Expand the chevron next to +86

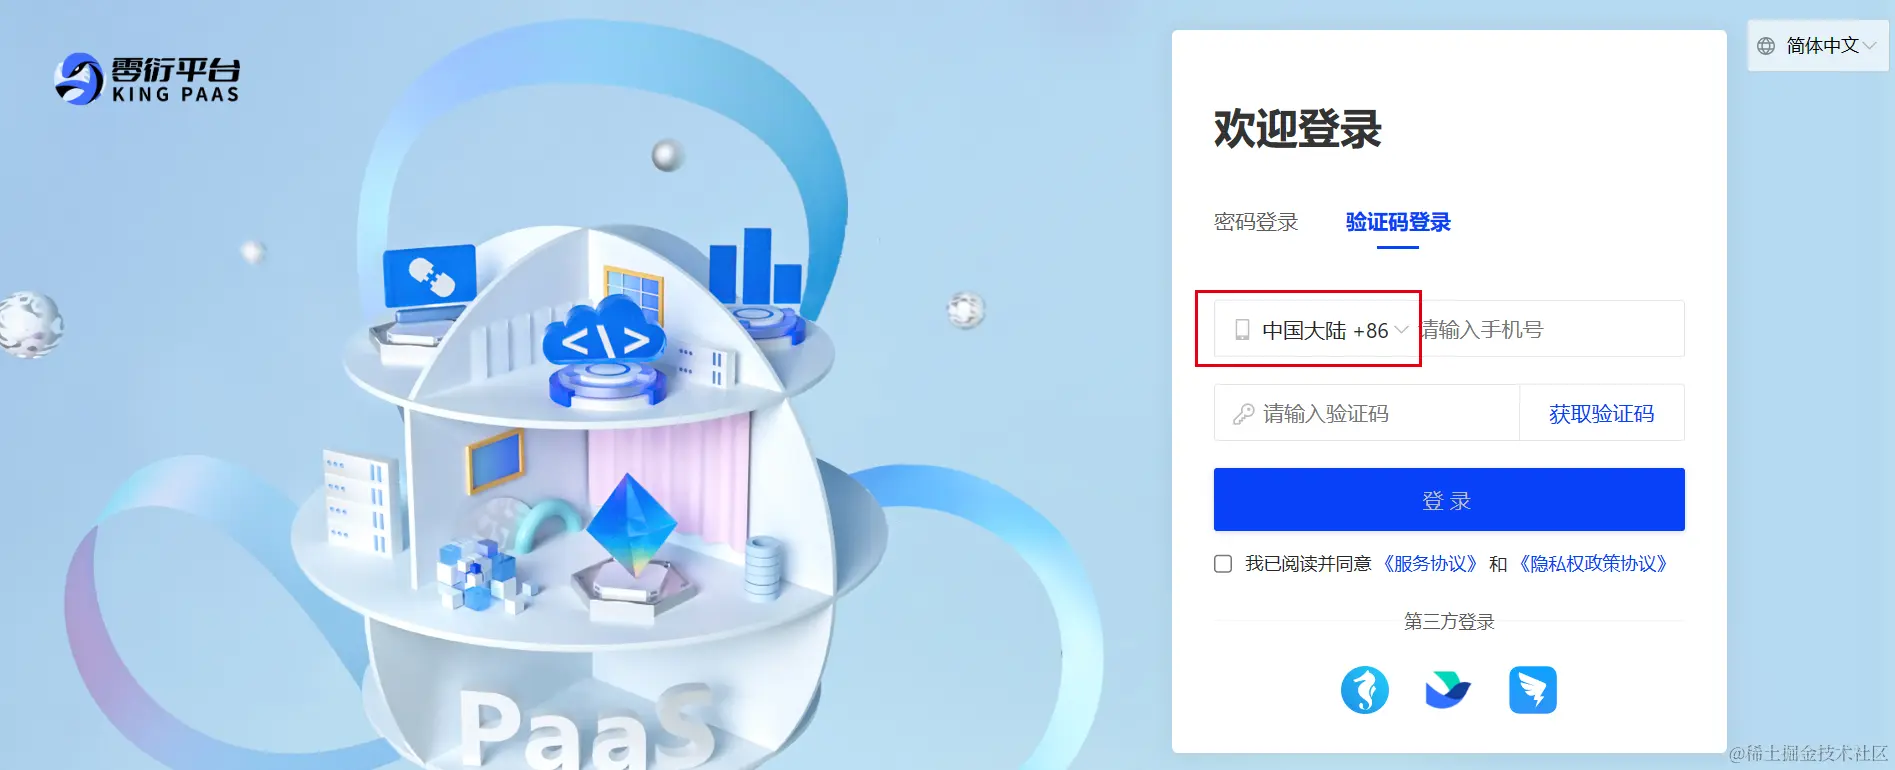(x=1401, y=330)
